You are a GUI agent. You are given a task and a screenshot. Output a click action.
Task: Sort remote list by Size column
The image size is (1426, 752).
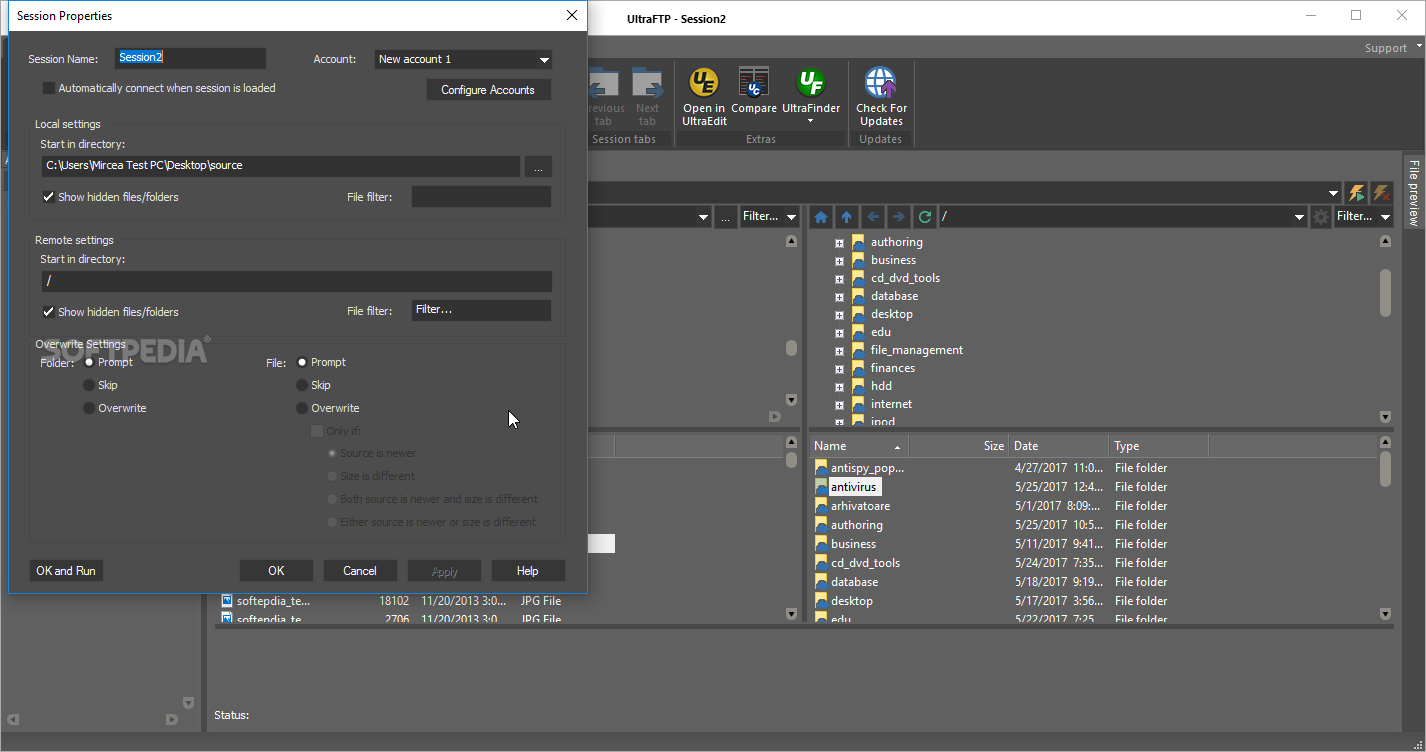pyautogui.click(x=958, y=446)
